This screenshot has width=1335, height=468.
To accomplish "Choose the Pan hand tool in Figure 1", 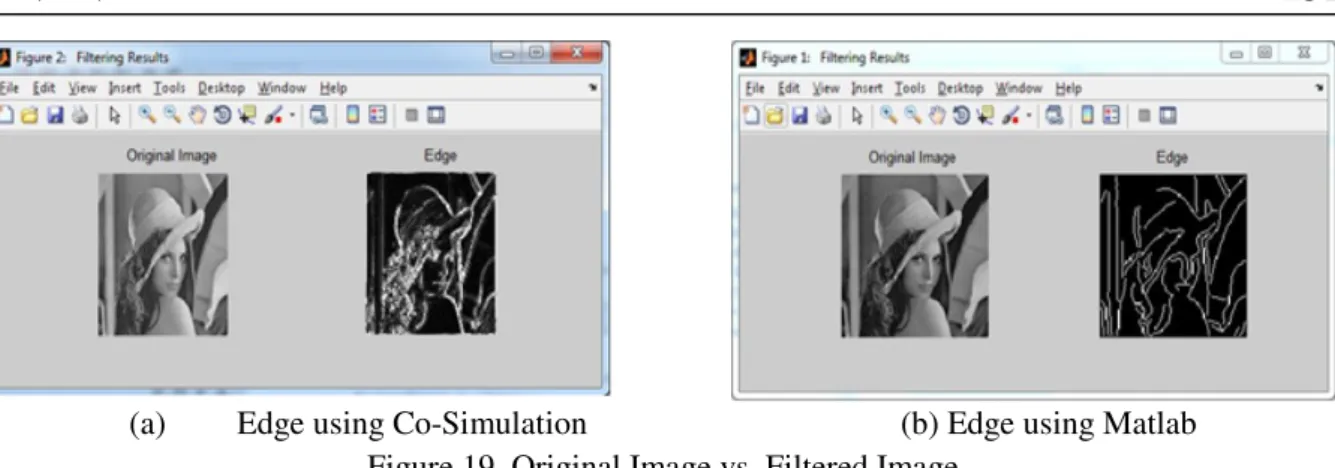I will [x=938, y=115].
